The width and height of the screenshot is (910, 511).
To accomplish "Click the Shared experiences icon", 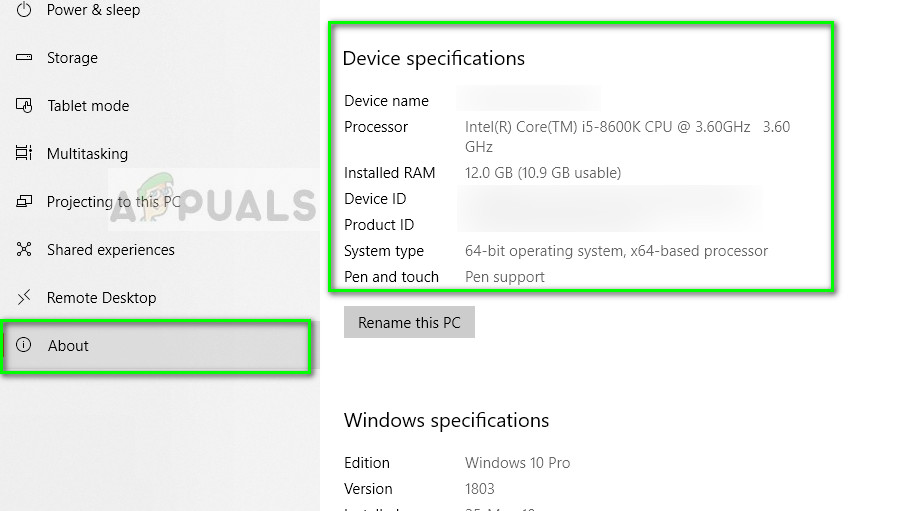I will [x=24, y=250].
